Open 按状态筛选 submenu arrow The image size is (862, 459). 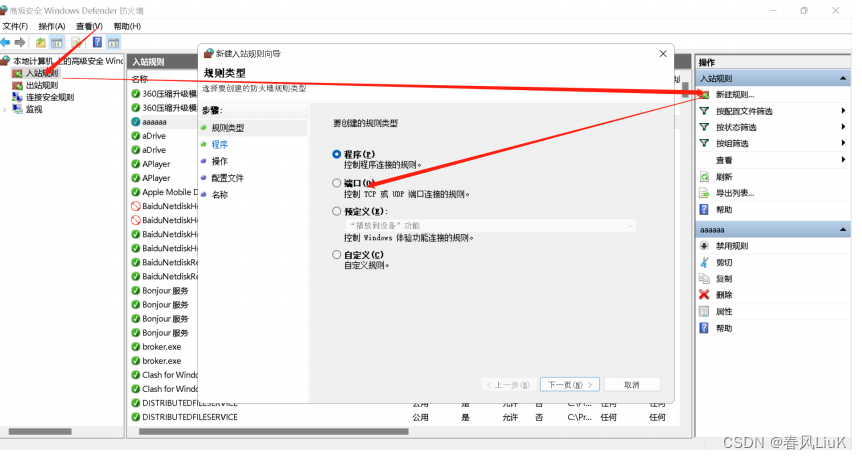coord(843,127)
